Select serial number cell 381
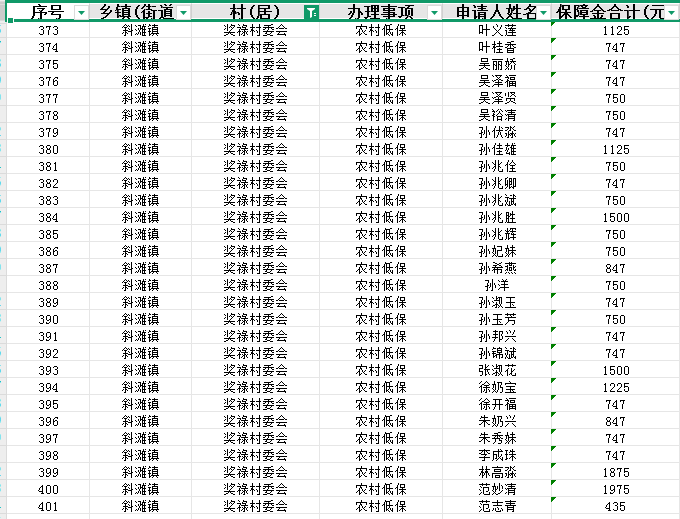680x519 pixels. 48,166
